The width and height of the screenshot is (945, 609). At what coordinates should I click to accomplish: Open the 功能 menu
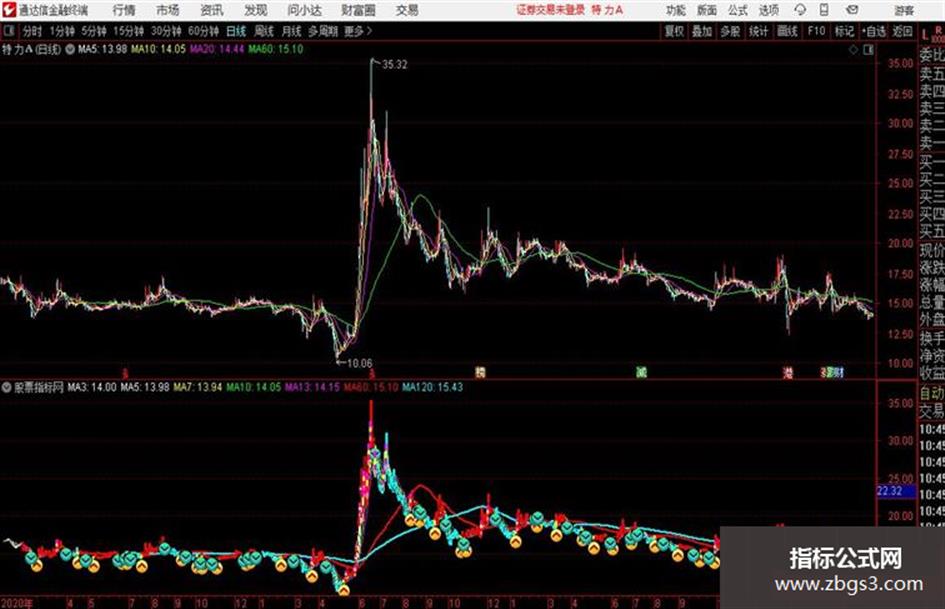(676, 10)
